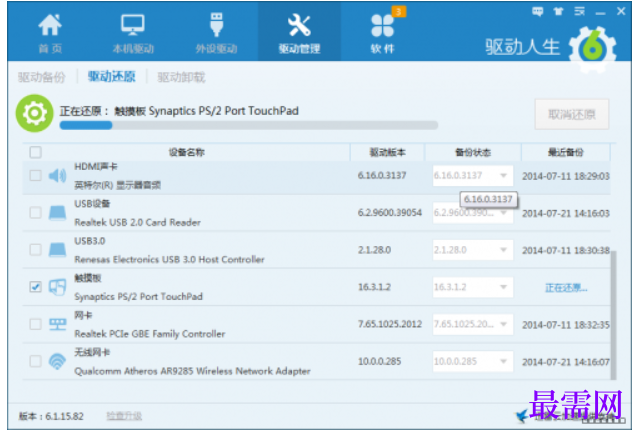Click the 网卡 network adapter icon
This screenshot has width=641, height=436.
click(x=57, y=324)
